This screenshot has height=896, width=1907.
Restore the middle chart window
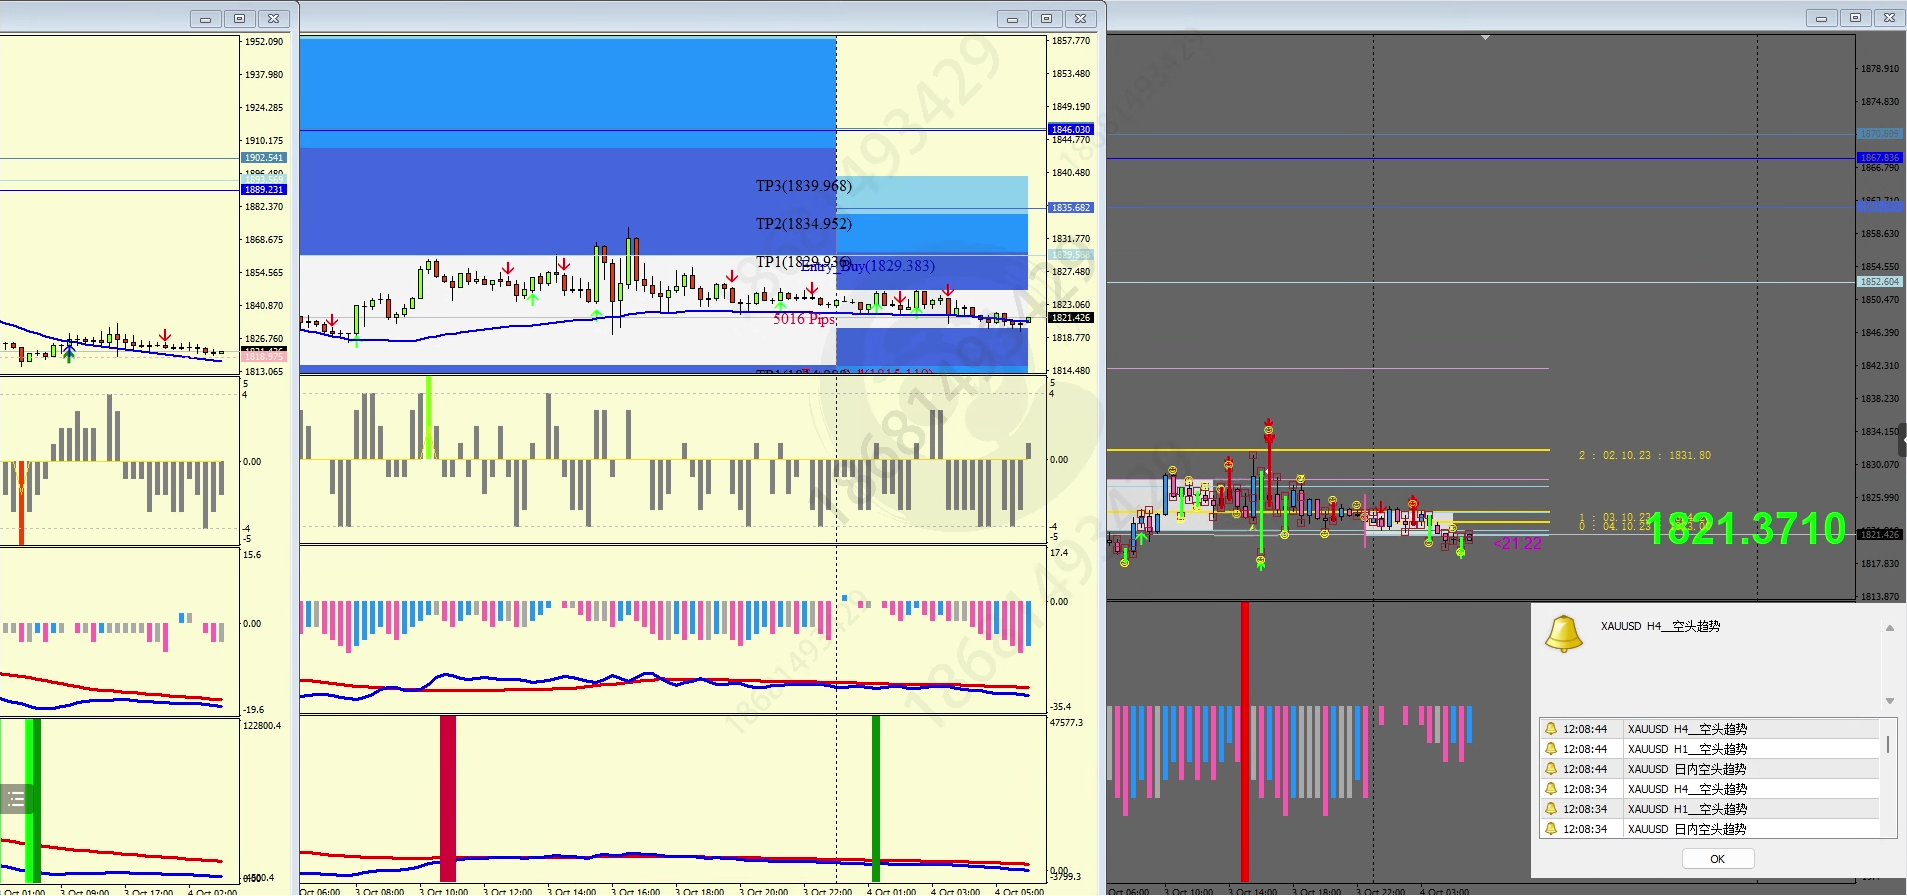click(x=1046, y=19)
